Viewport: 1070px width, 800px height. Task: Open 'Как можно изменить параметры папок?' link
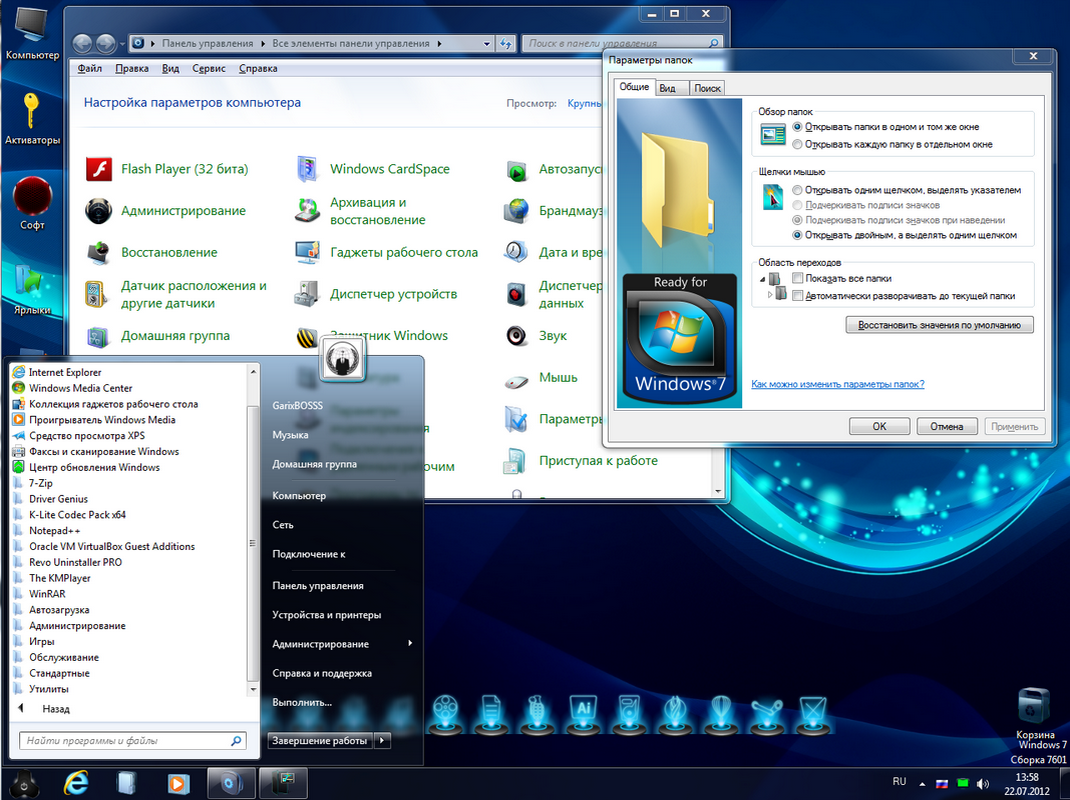[x=837, y=384]
